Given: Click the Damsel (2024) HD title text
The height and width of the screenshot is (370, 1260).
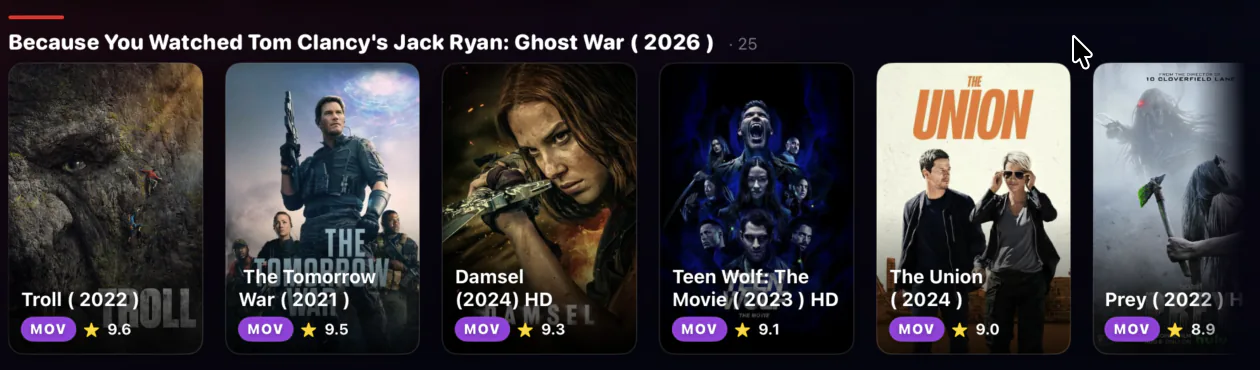Looking at the screenshot, I should pos(504,288).
